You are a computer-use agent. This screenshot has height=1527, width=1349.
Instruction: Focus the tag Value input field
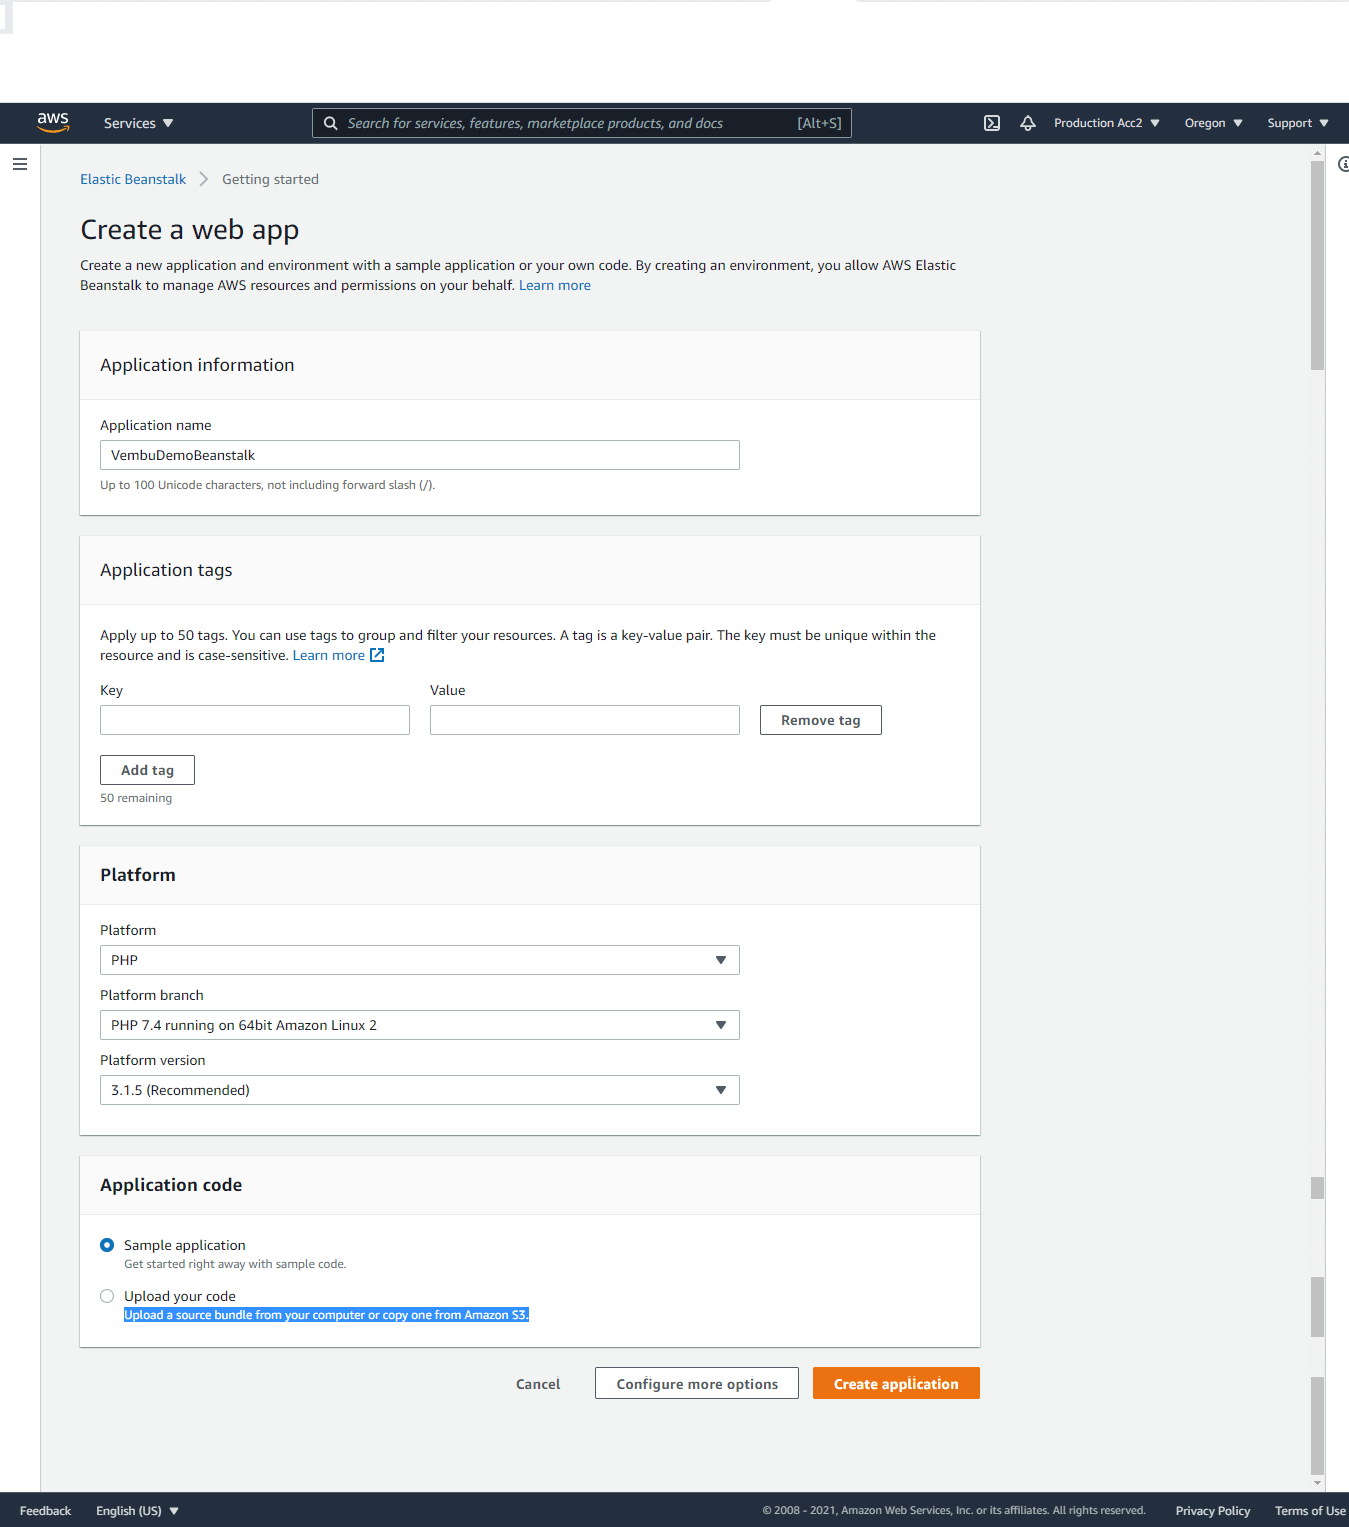click(x=585, y=720)
